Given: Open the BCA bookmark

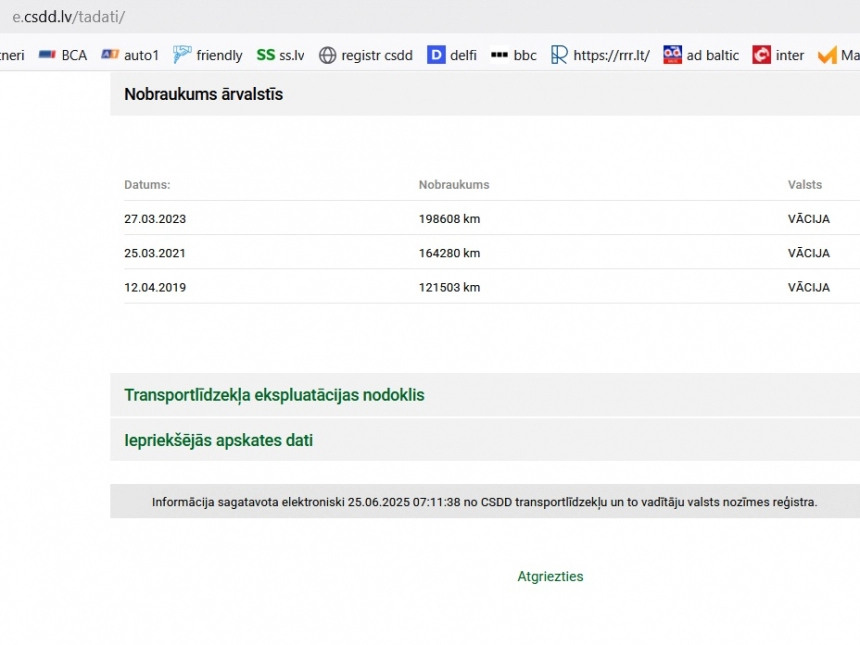Looking at the screenshot, I should 63,55.
